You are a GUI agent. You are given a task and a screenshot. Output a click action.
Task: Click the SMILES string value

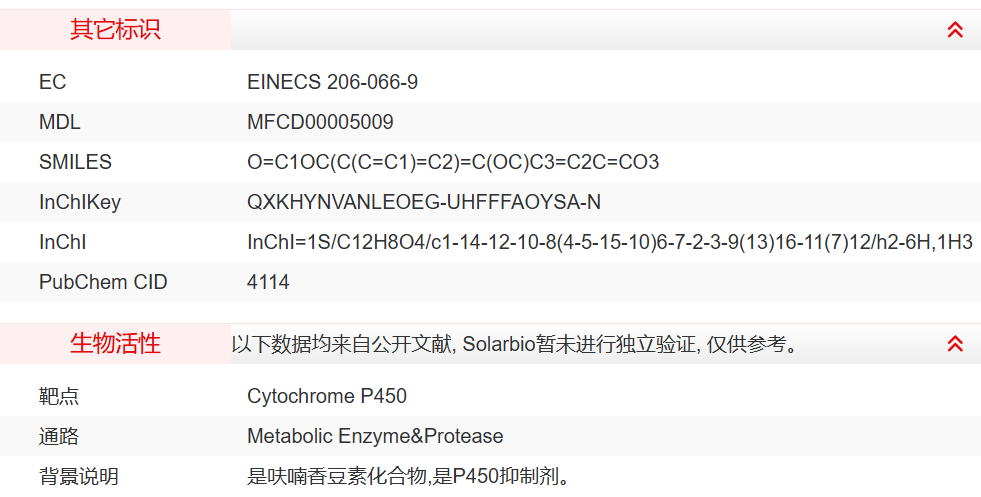tap(453, 162)
